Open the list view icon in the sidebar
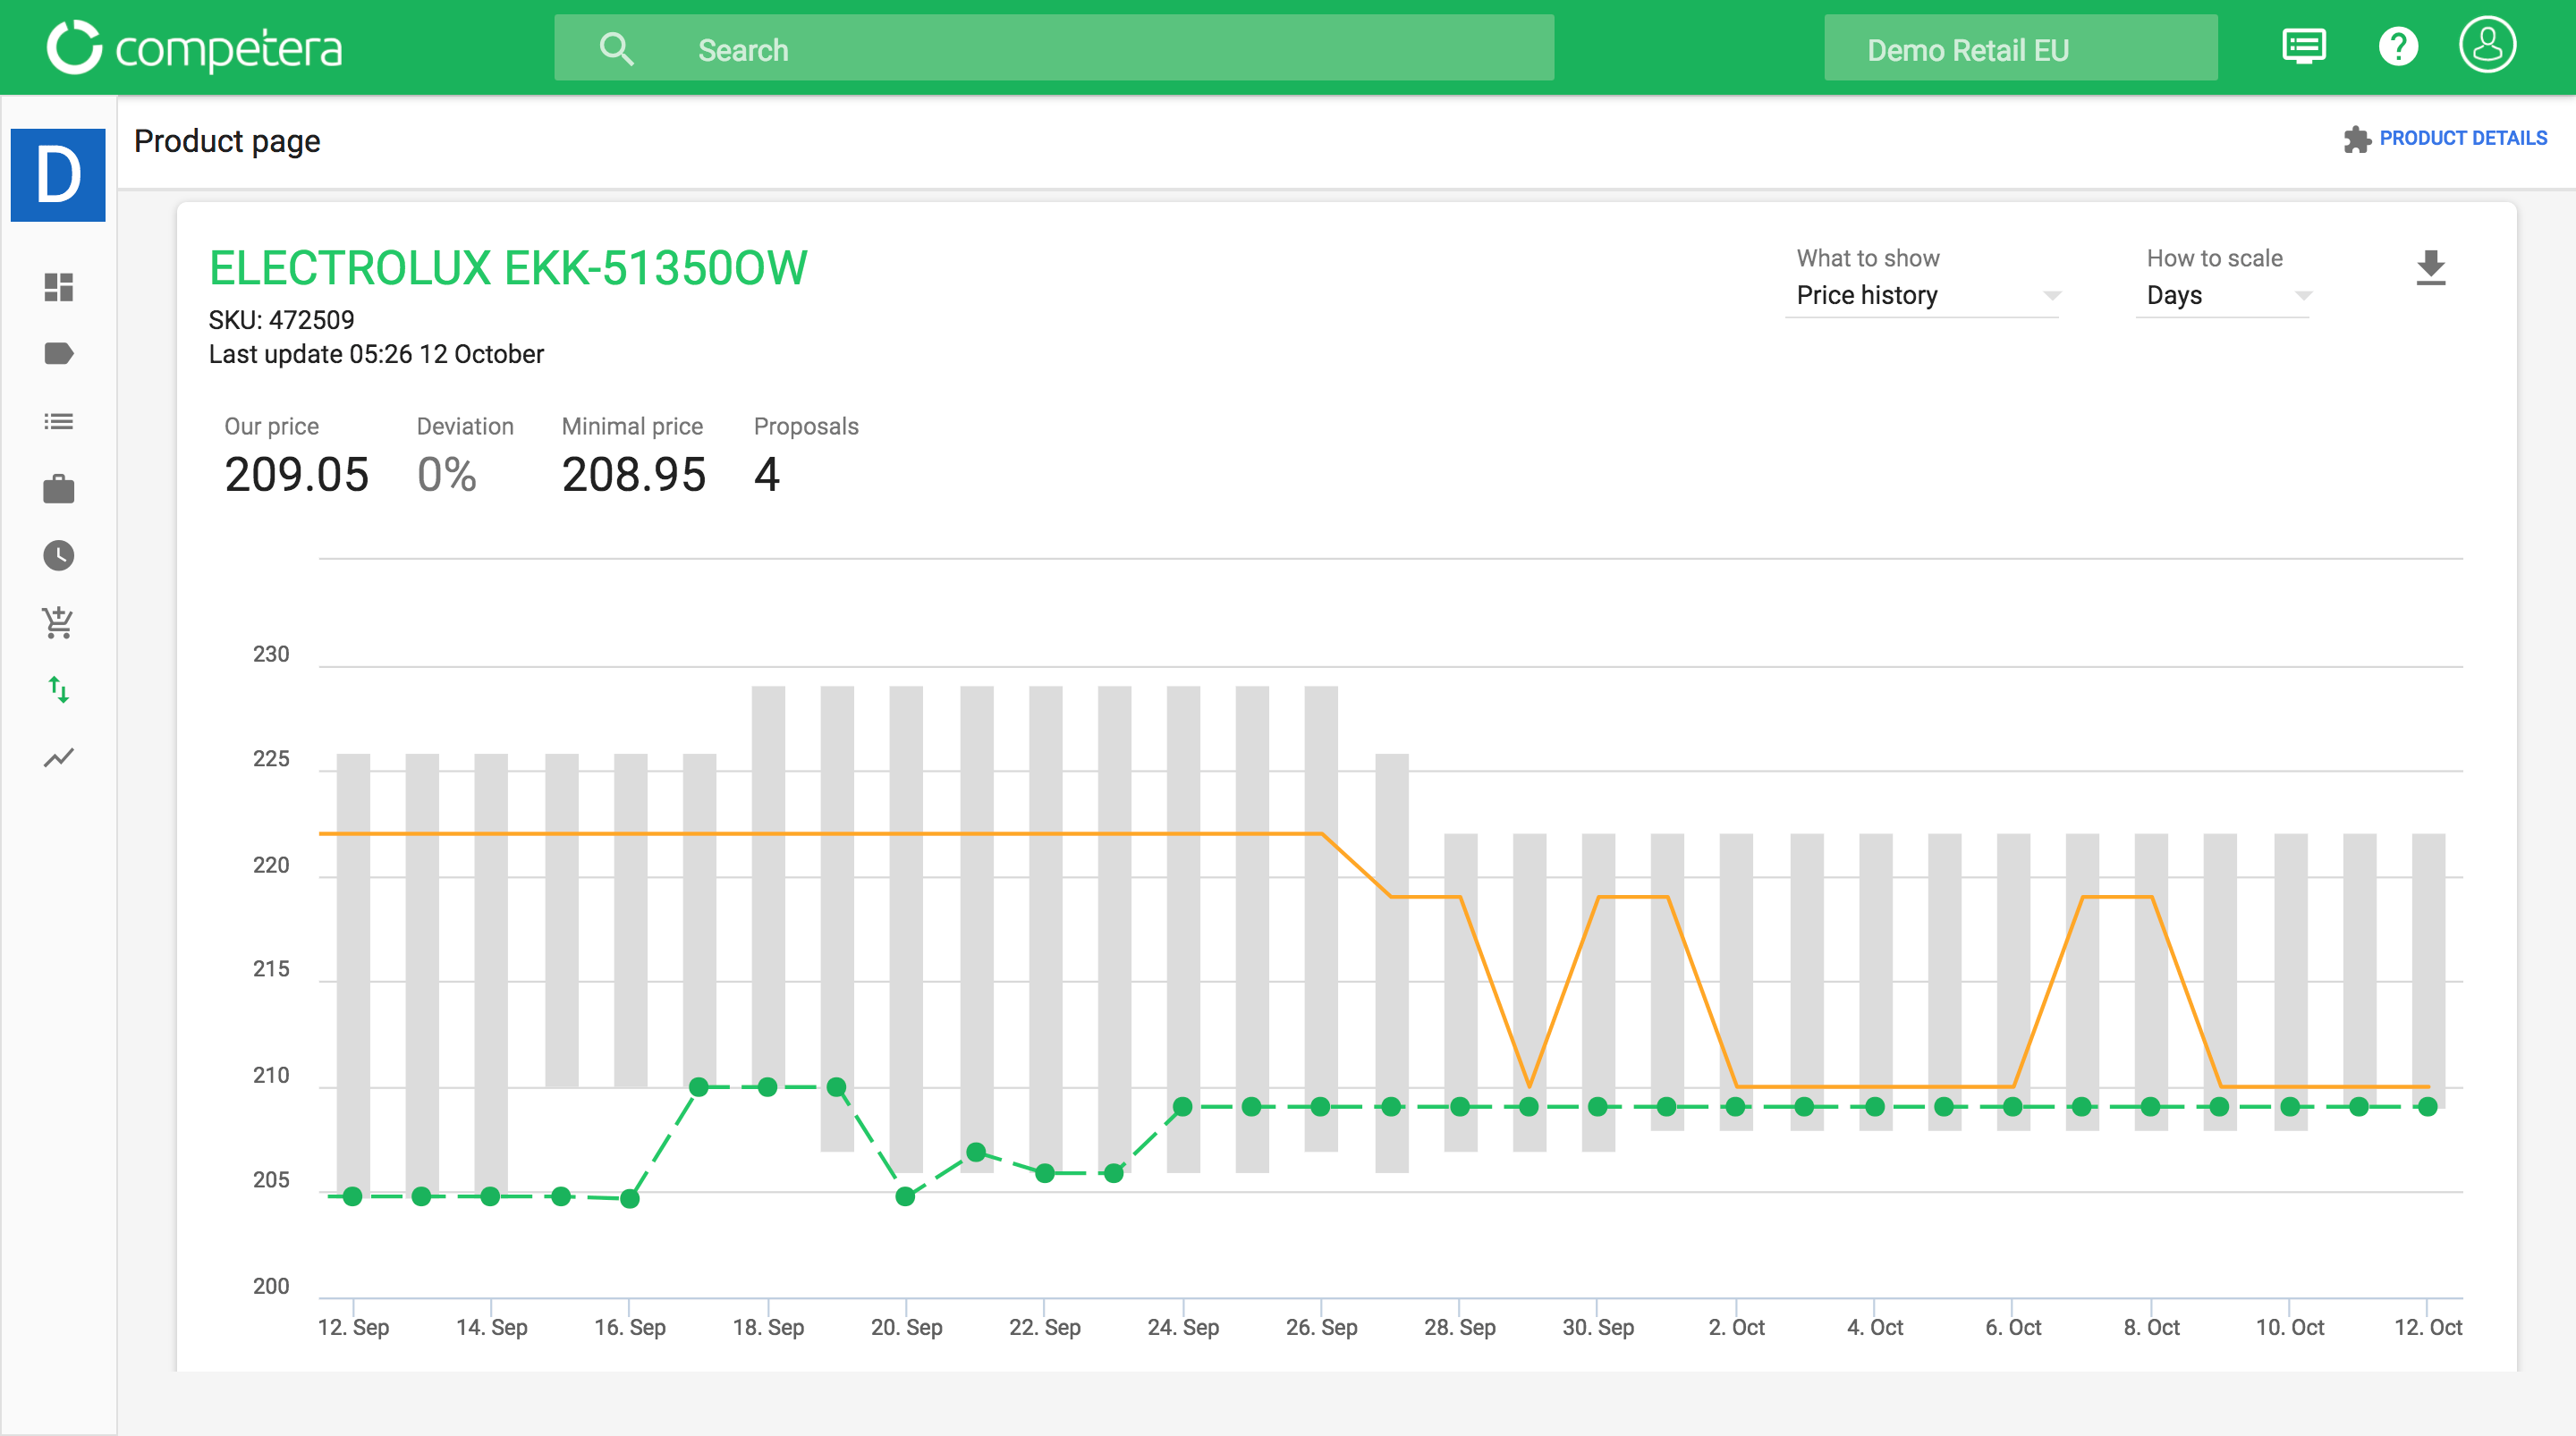The height and width of the screenshot is (1436, 2576). 58,421
